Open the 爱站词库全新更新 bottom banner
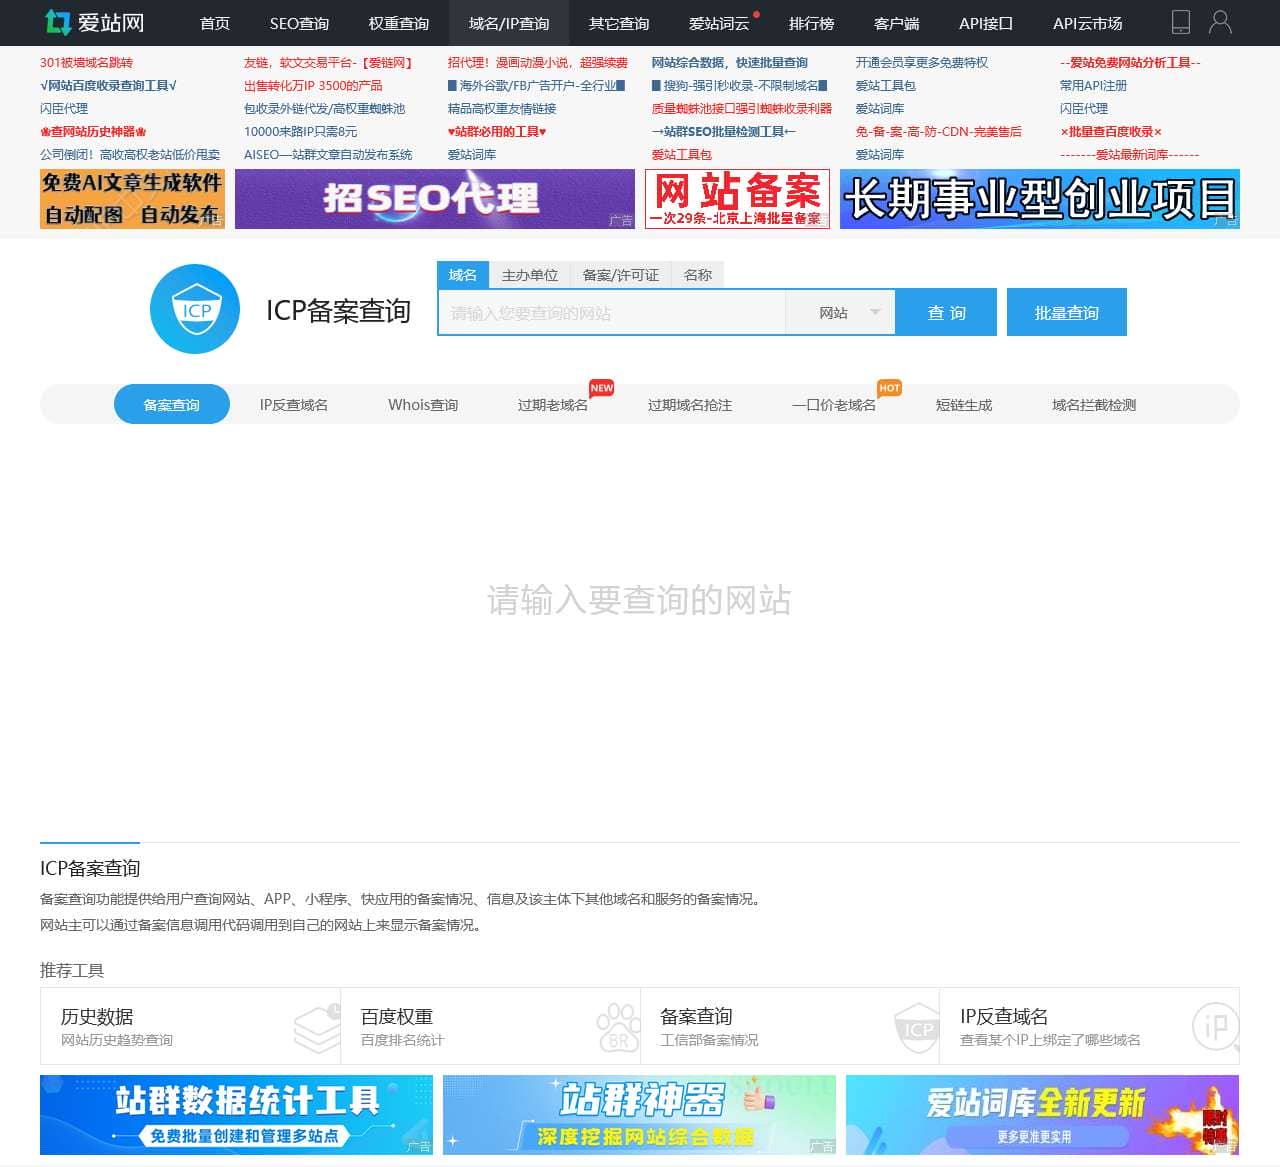Screen dimensions: 1280x1167 (x=1042, y=1115)
